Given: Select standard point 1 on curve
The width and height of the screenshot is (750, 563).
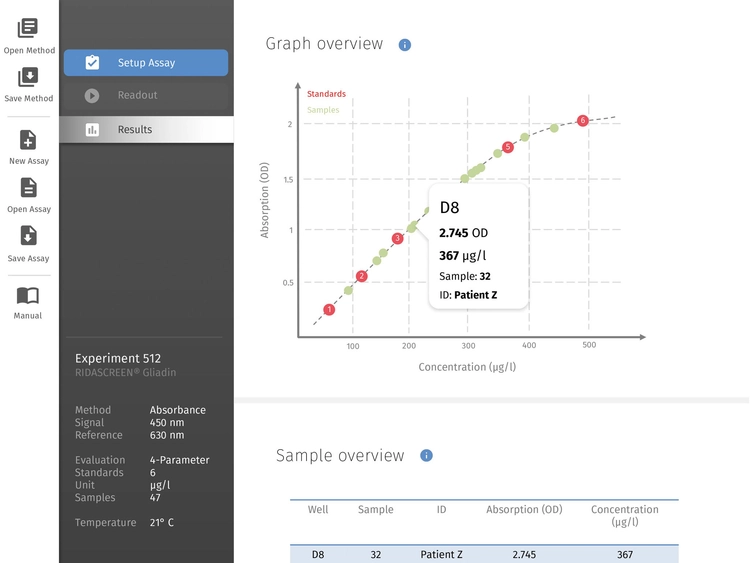Looking at the screenshot, I should click(329, 310).
